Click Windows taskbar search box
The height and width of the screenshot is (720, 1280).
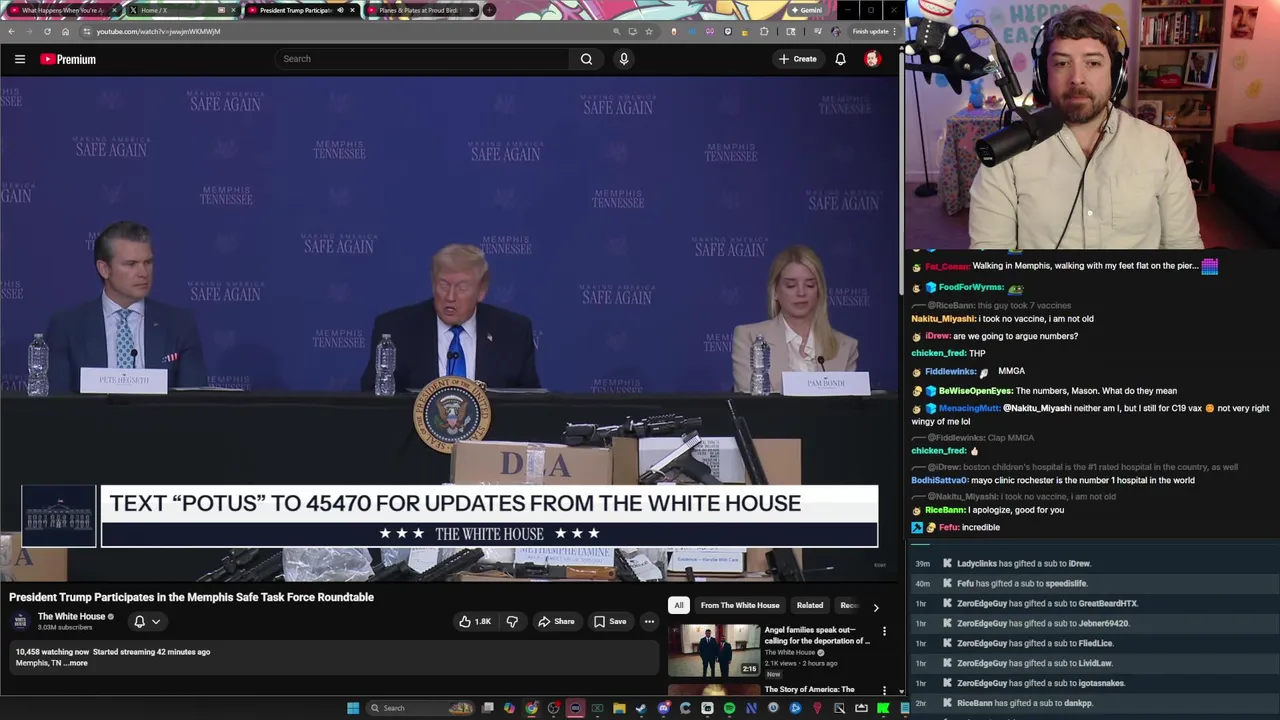coord(418,708)
